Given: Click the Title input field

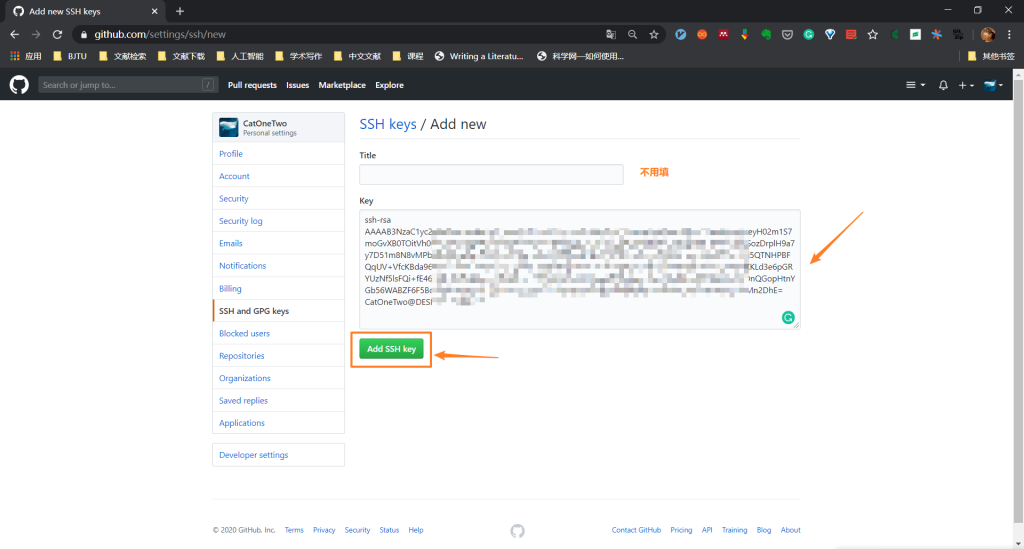Looking at the screenshot, I should coord(491,174).
